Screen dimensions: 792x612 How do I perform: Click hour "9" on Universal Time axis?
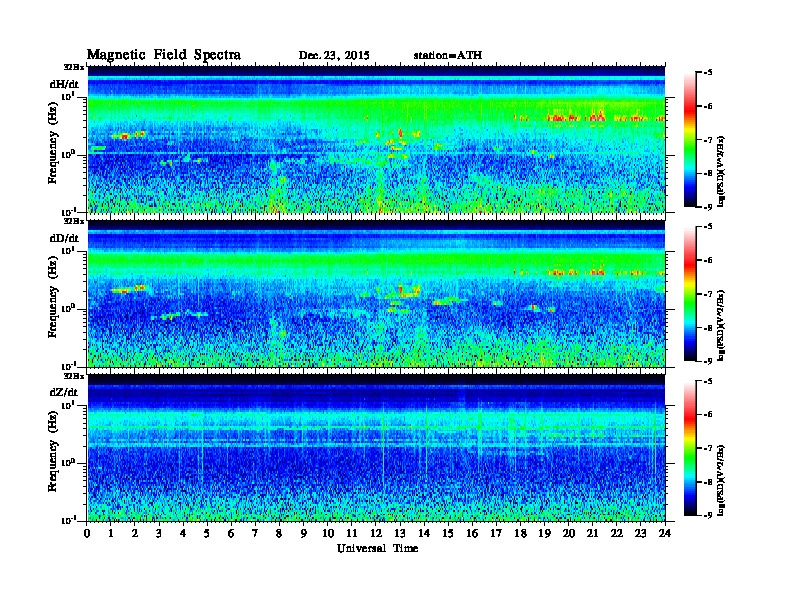coord(304,534)
